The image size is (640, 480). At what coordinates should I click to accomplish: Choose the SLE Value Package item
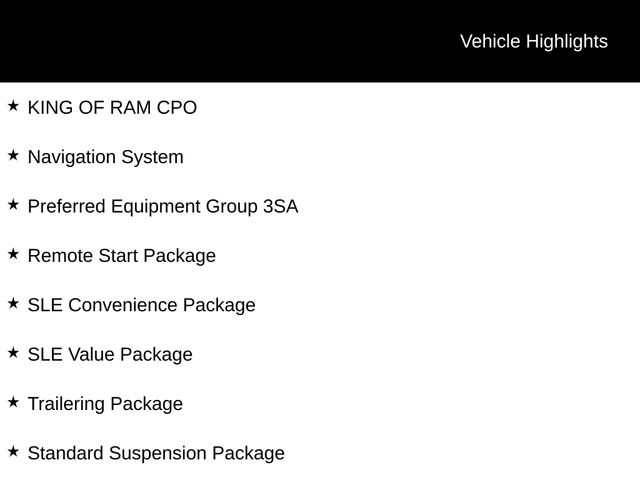tap(110, 355)
